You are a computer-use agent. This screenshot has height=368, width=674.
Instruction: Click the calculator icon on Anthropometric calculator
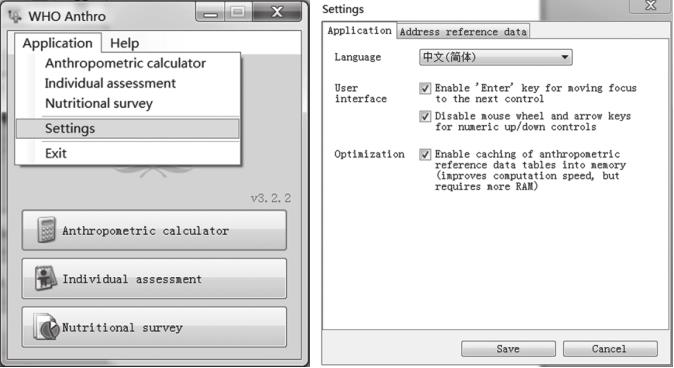46,230
